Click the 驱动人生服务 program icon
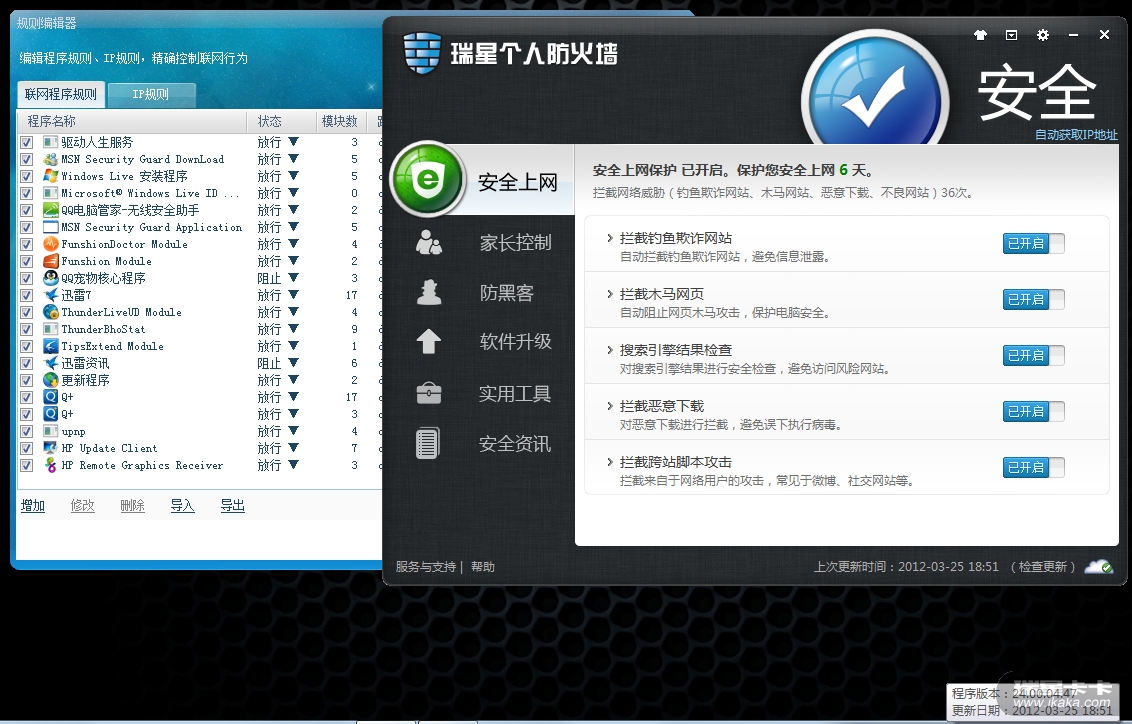 [x=50, y=141]
